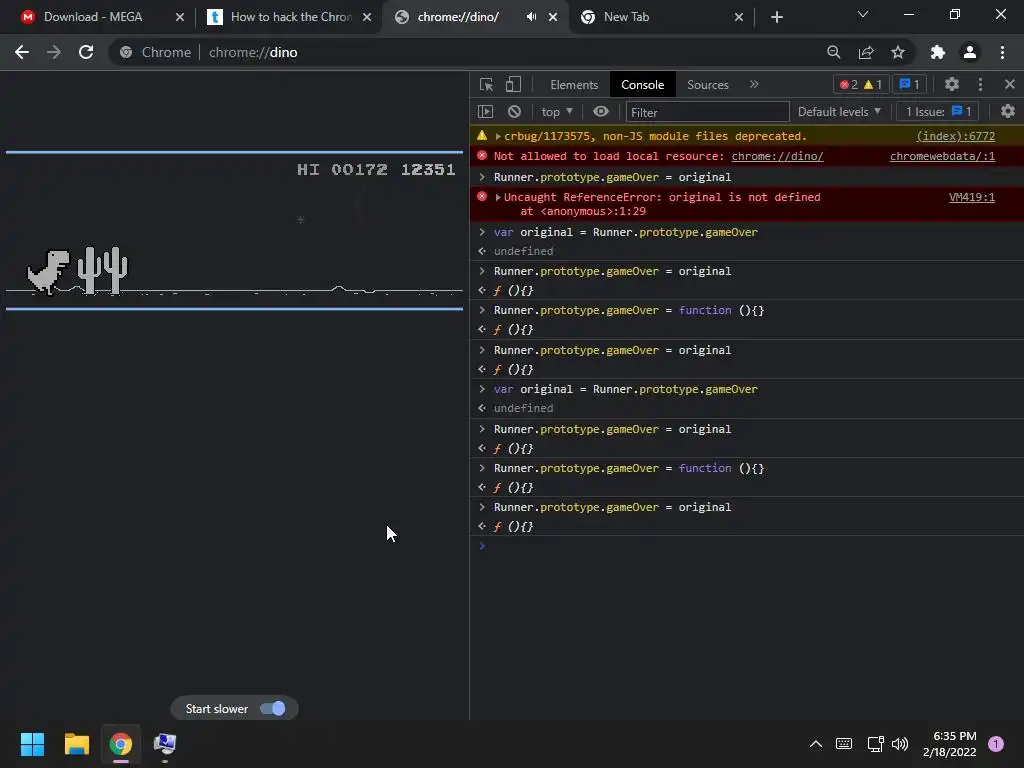Open the tab search dropdown arrow
The height and width of the screenshot is (768, 1024).
tap(863, 14)
